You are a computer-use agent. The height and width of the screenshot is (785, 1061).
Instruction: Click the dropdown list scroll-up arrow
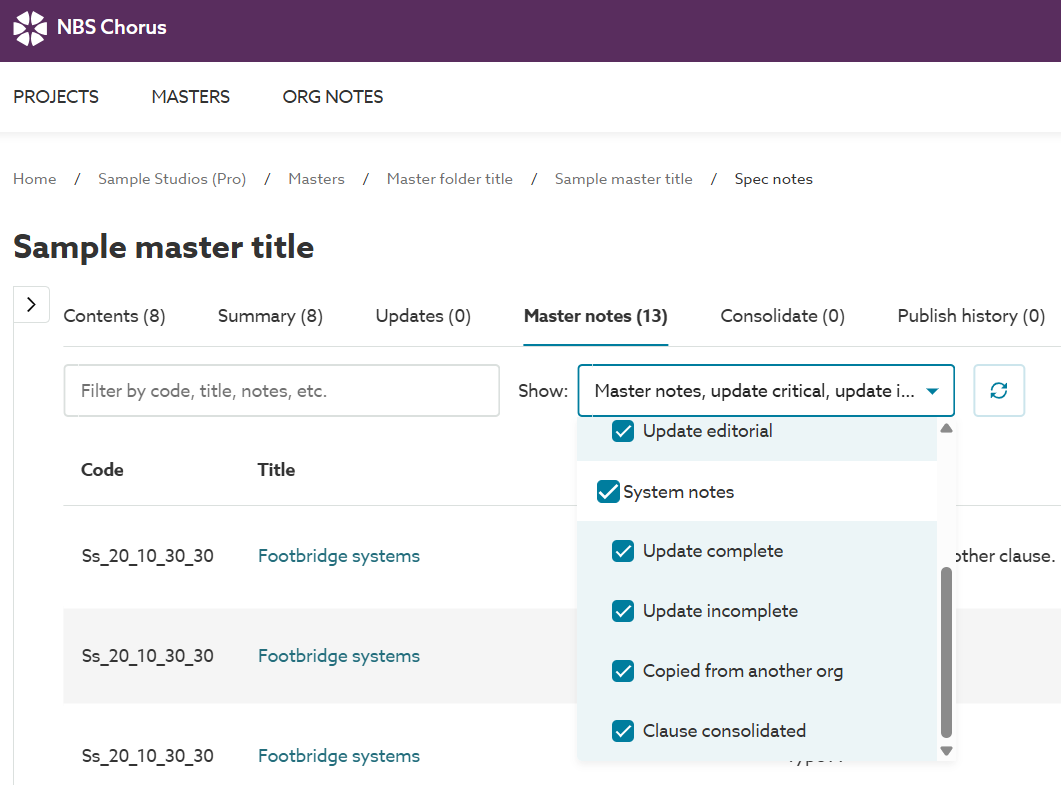947,428
